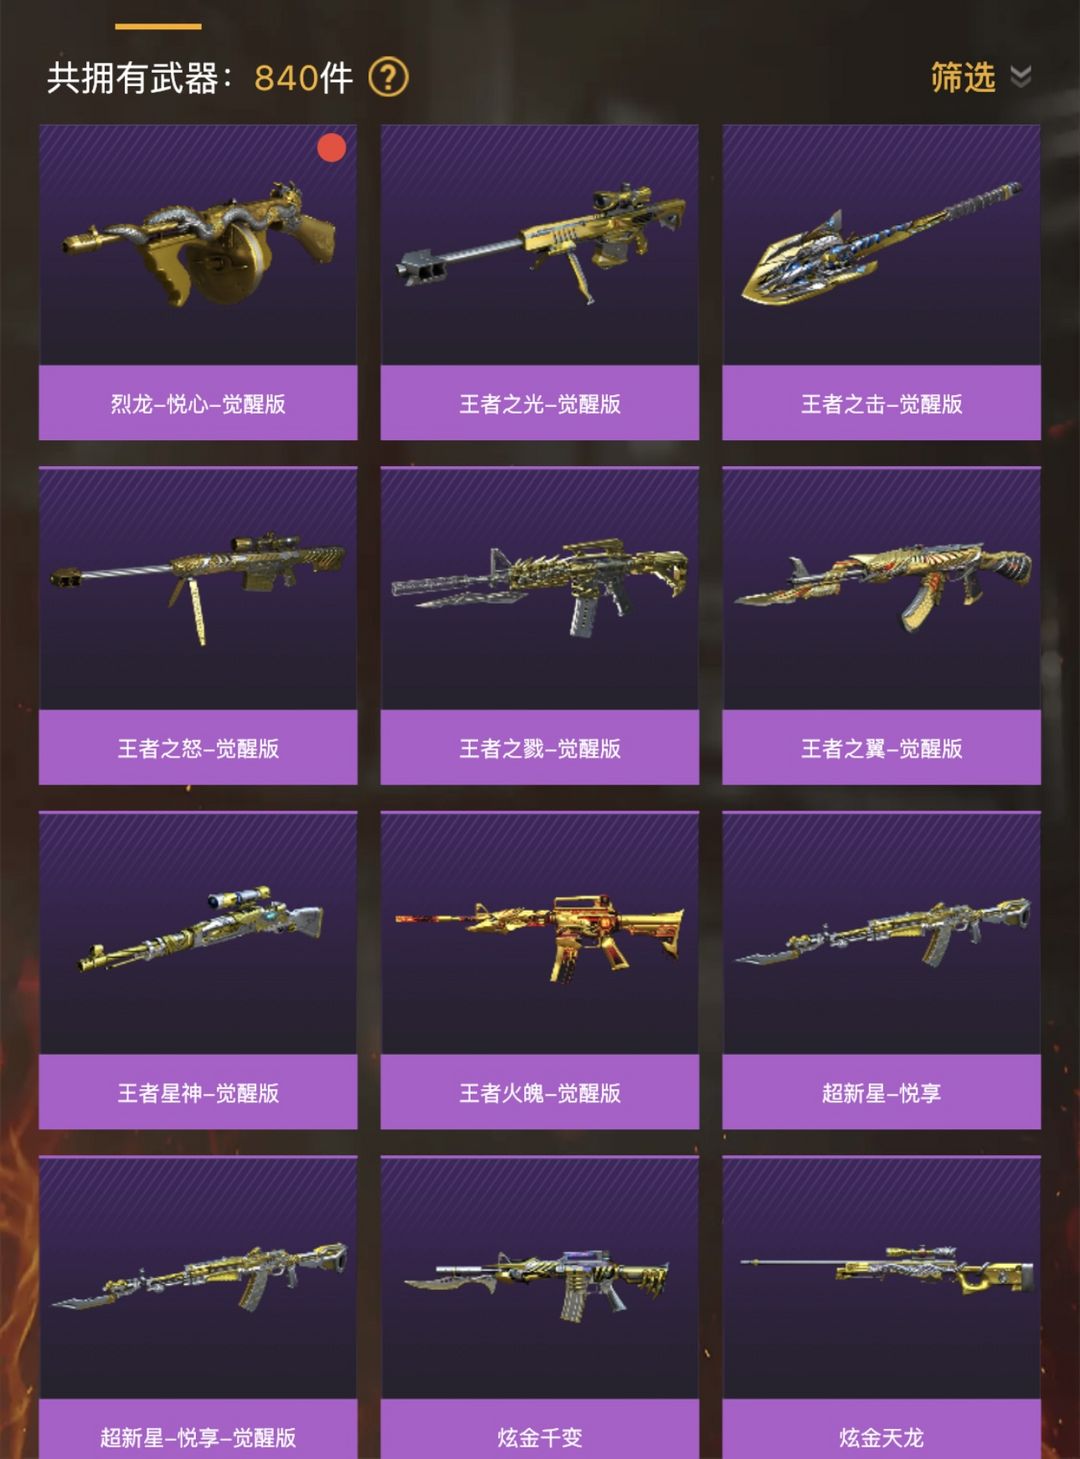1080x1459 pixels.
Task: Click the 王者之光-觉醒版 purple label
Action: (540, 403)
